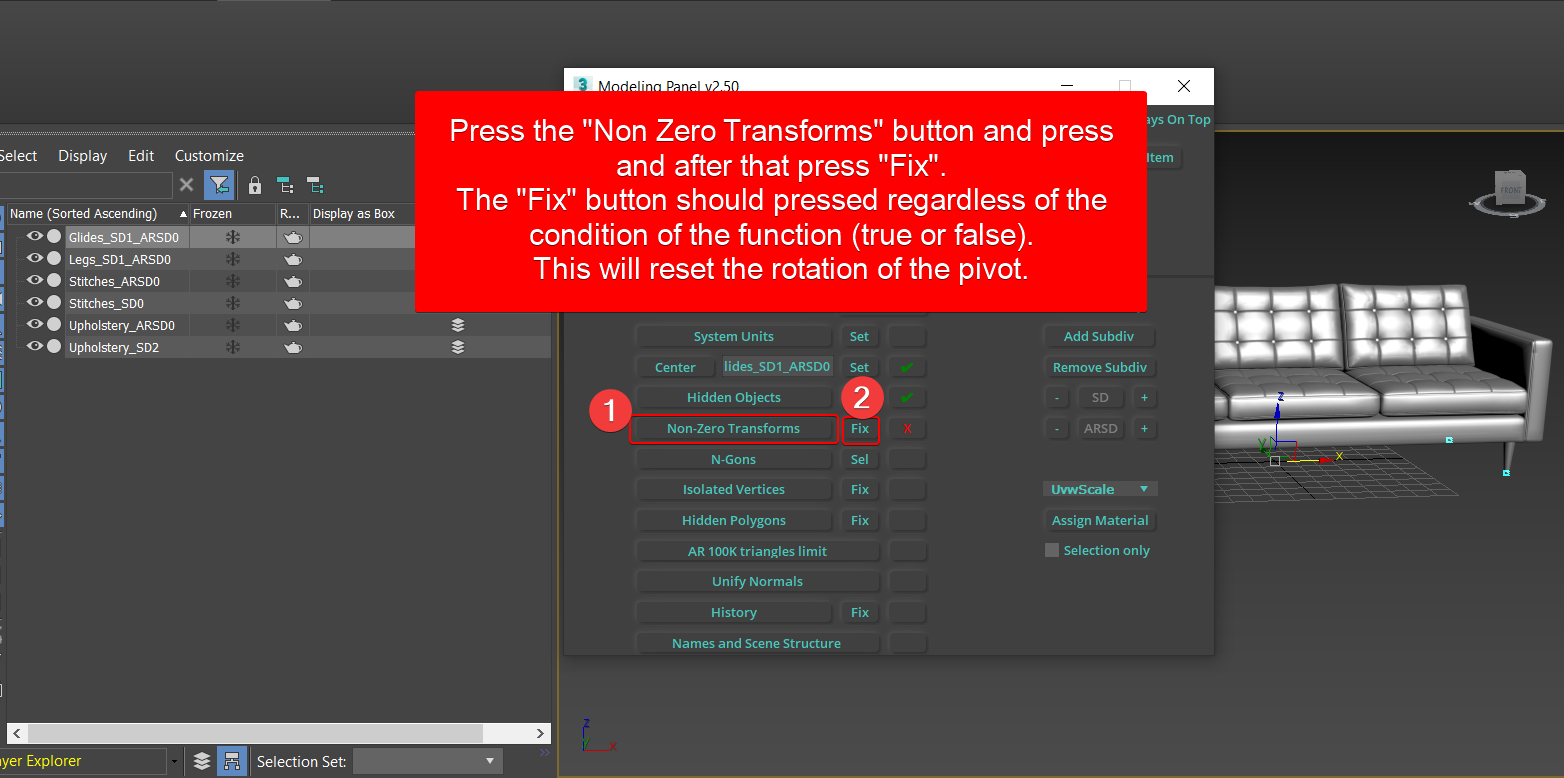This screenshot has width=1564, height=778.
Task: Open the UvwScale dropdown
Action: point(1100,489)
